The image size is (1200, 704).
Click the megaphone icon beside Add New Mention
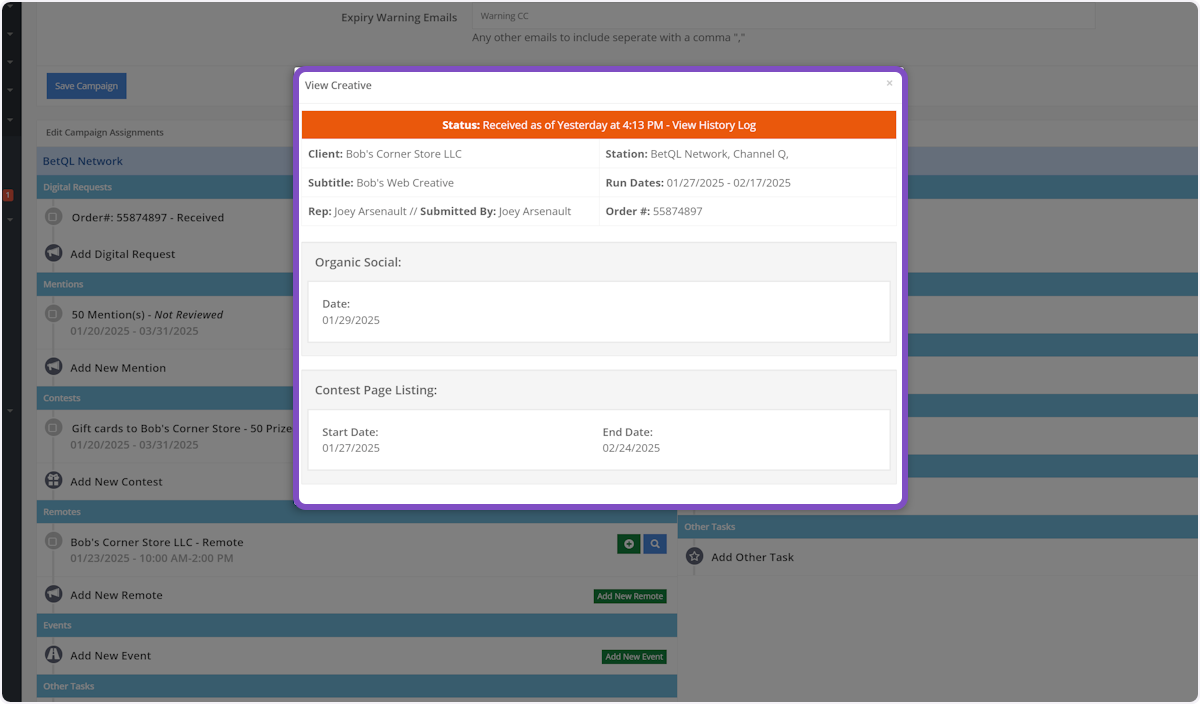(x=54, y=367)
